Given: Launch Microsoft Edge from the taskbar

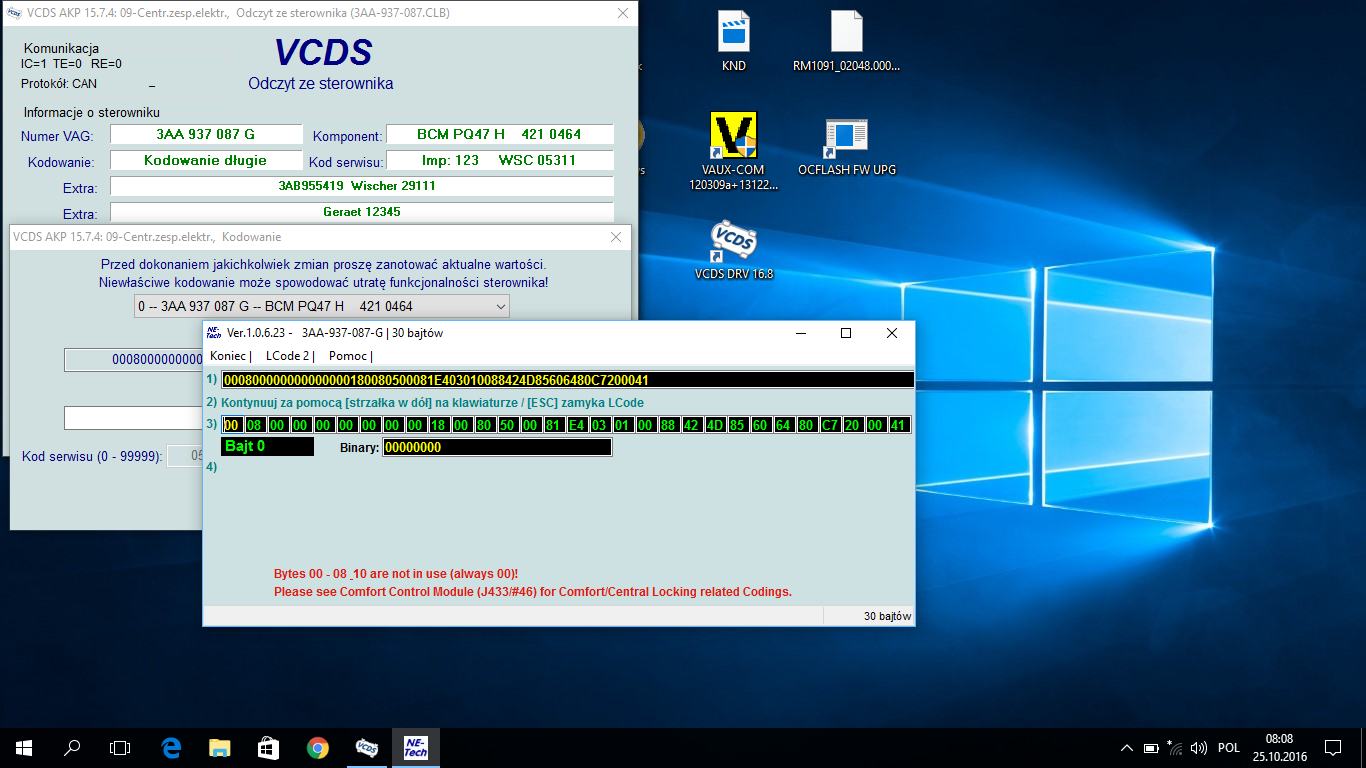Looking at the screenshot, I should [171, 747].
